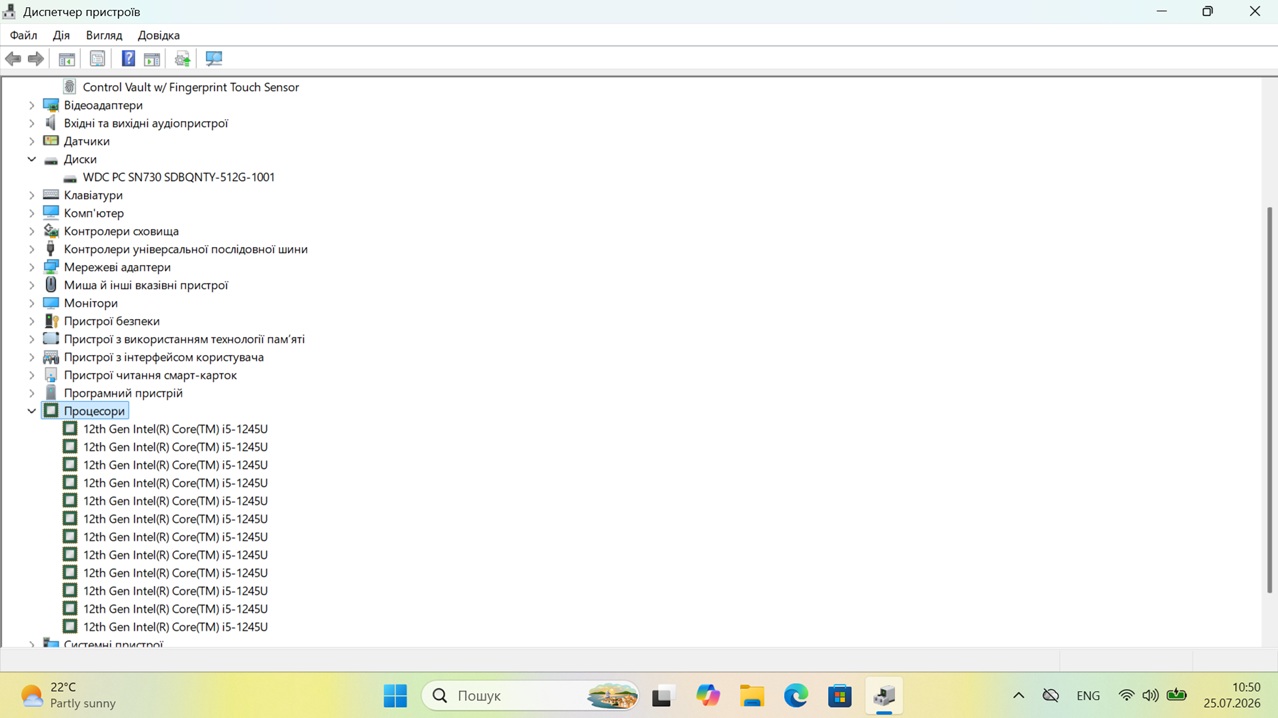Select the Комп'ютер label in the tree
Viewport: 1278px width, 718px height.
pos(94,213)
